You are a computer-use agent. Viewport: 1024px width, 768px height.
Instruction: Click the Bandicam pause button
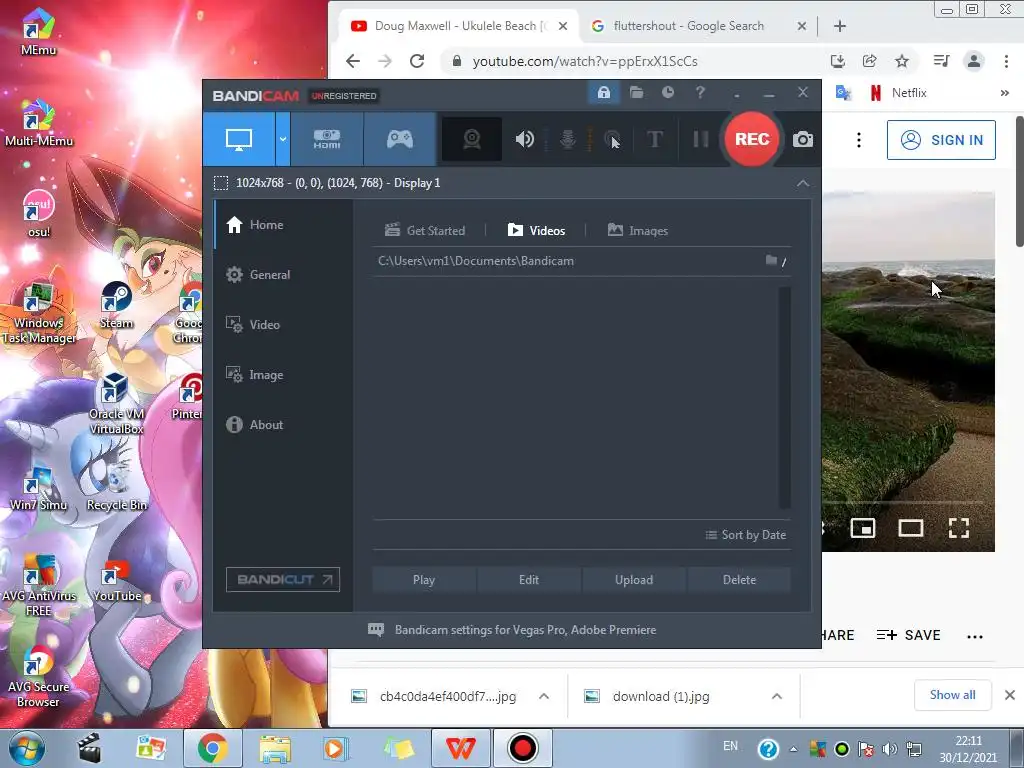coord(701,139)
